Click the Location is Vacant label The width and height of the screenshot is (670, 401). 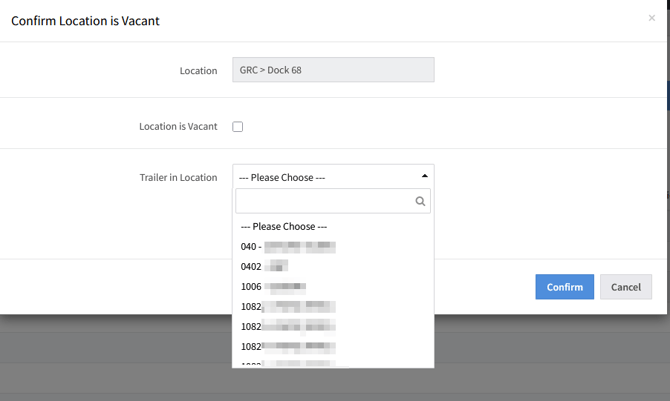coord(177,127)
